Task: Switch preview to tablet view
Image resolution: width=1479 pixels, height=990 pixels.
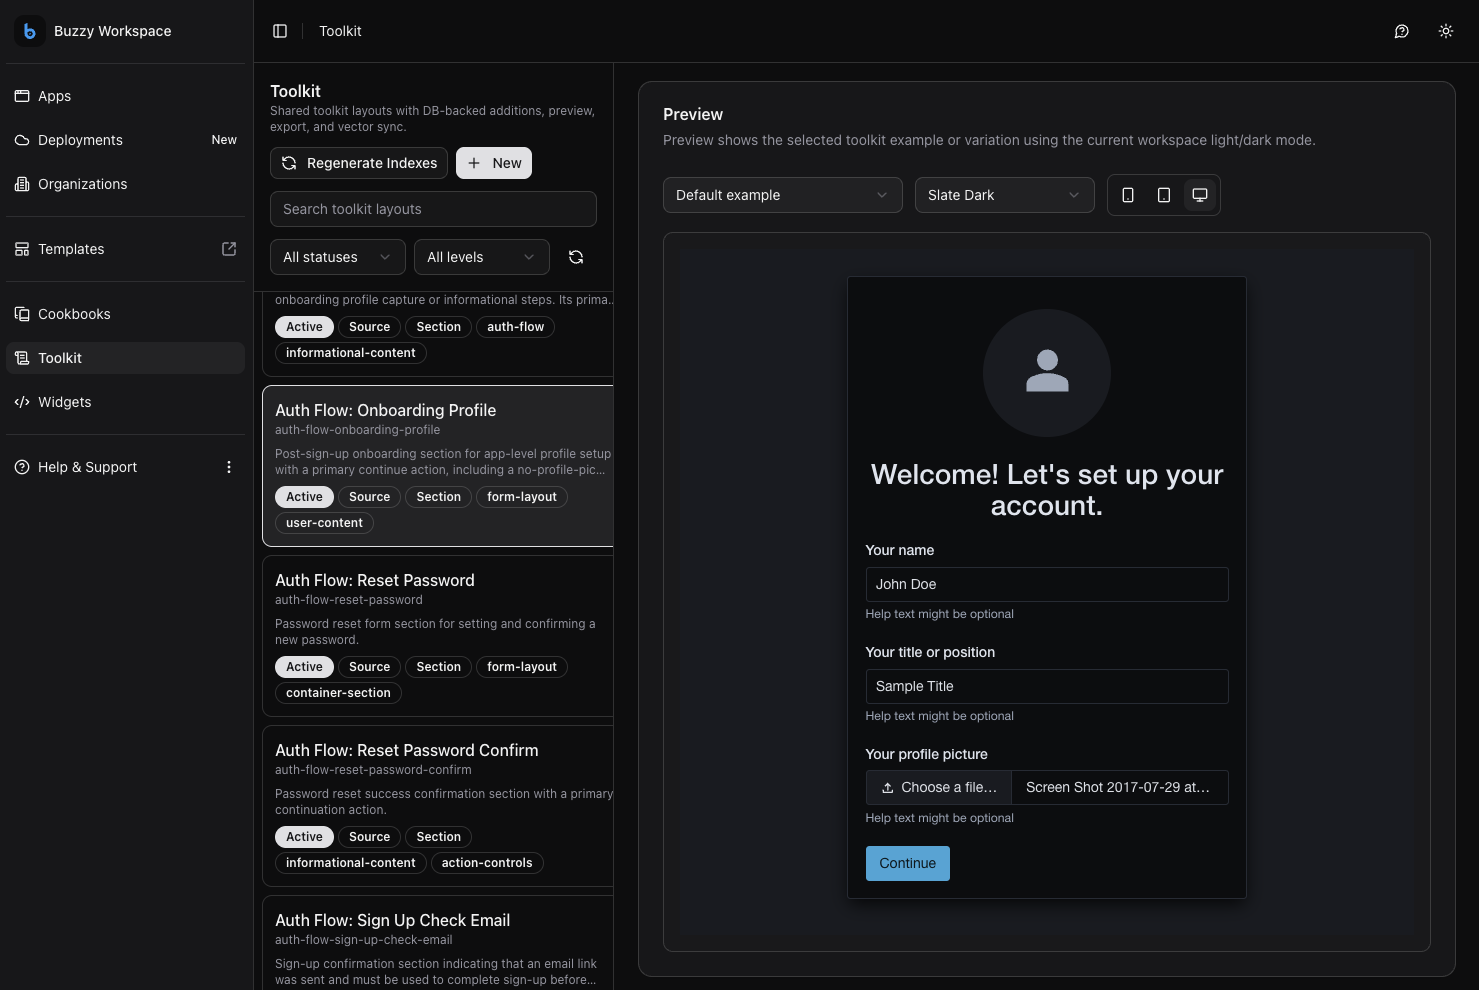Action: pos(1164,195)
